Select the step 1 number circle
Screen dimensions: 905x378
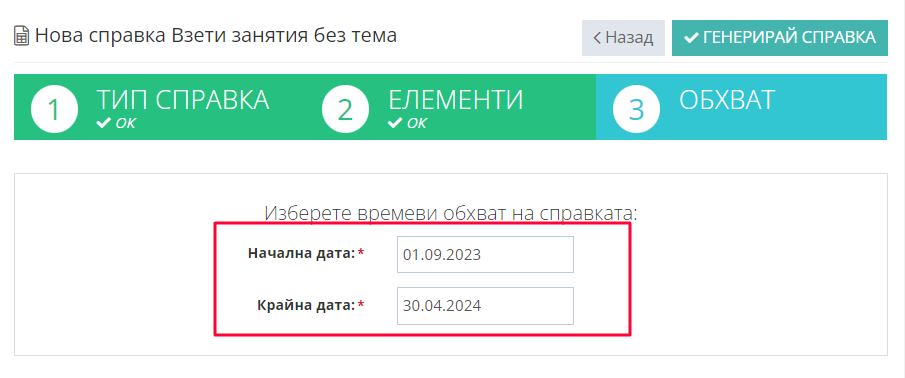coord(54,109)
